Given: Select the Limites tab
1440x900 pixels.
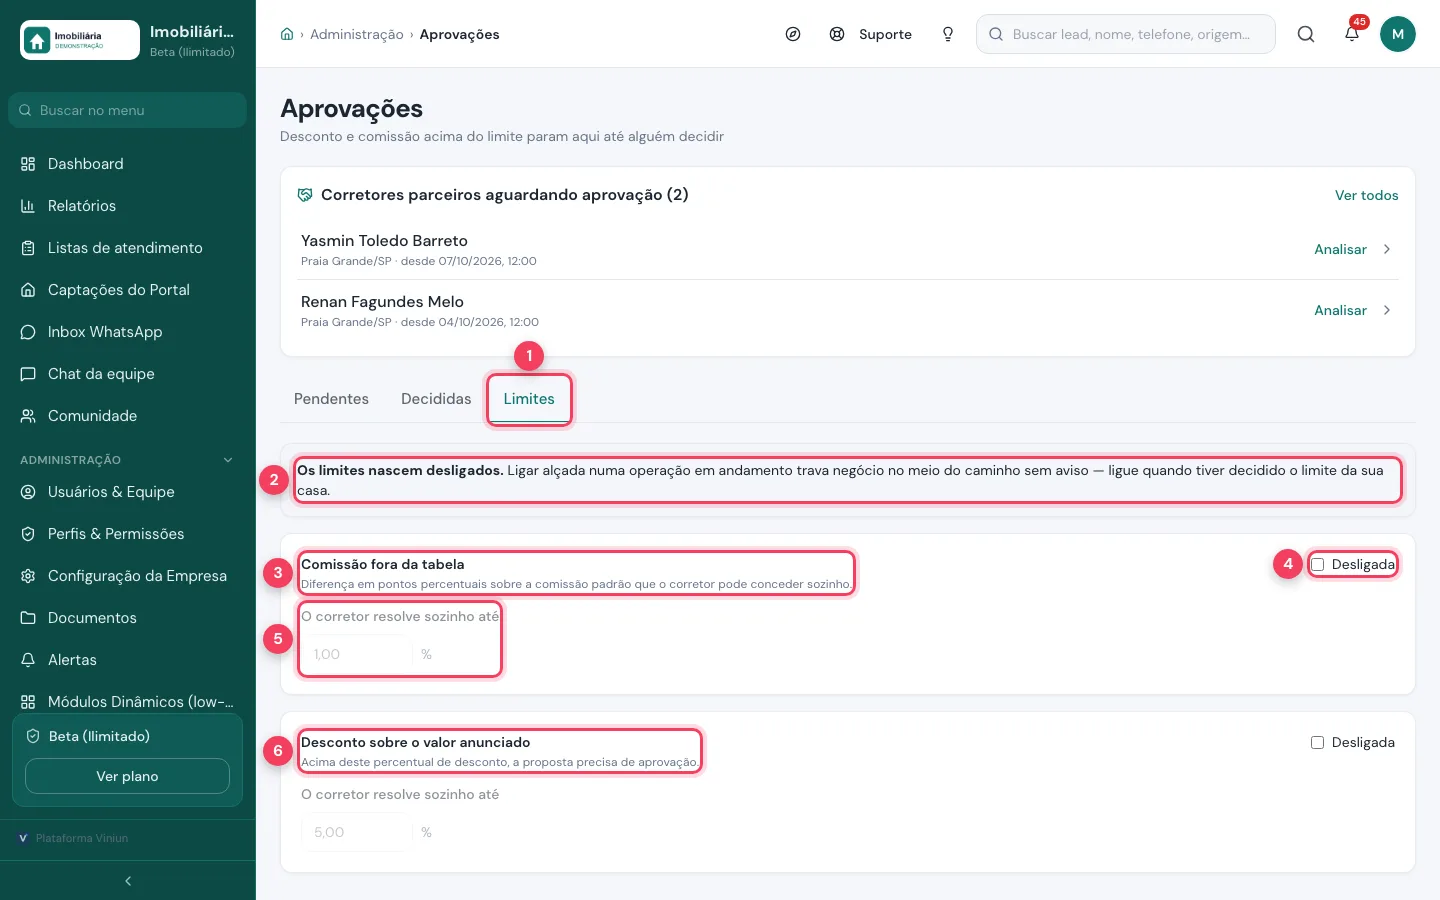Looking at the screenshot, I should (x=529, y=399).
